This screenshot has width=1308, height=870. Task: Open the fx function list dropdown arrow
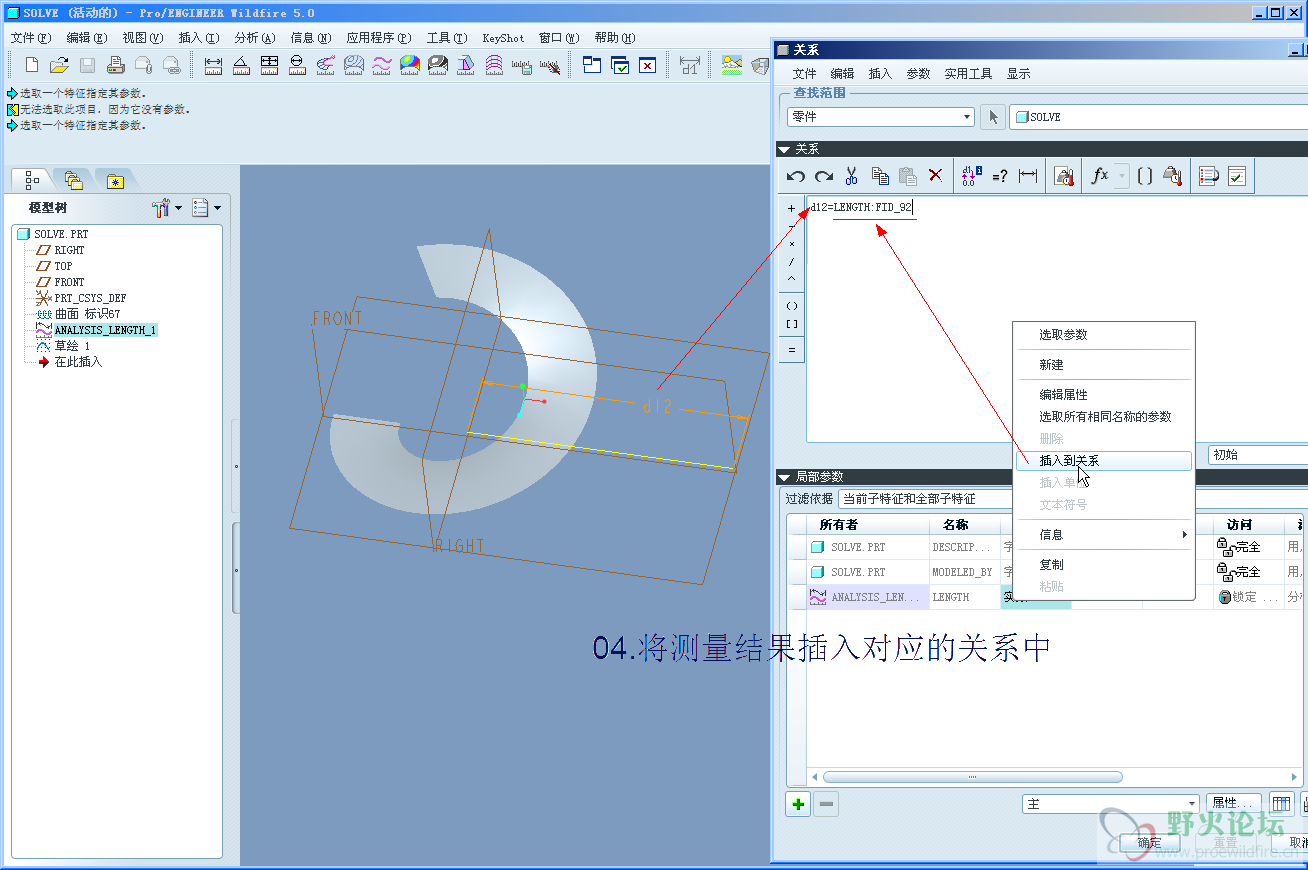(x=1122, y=176)
